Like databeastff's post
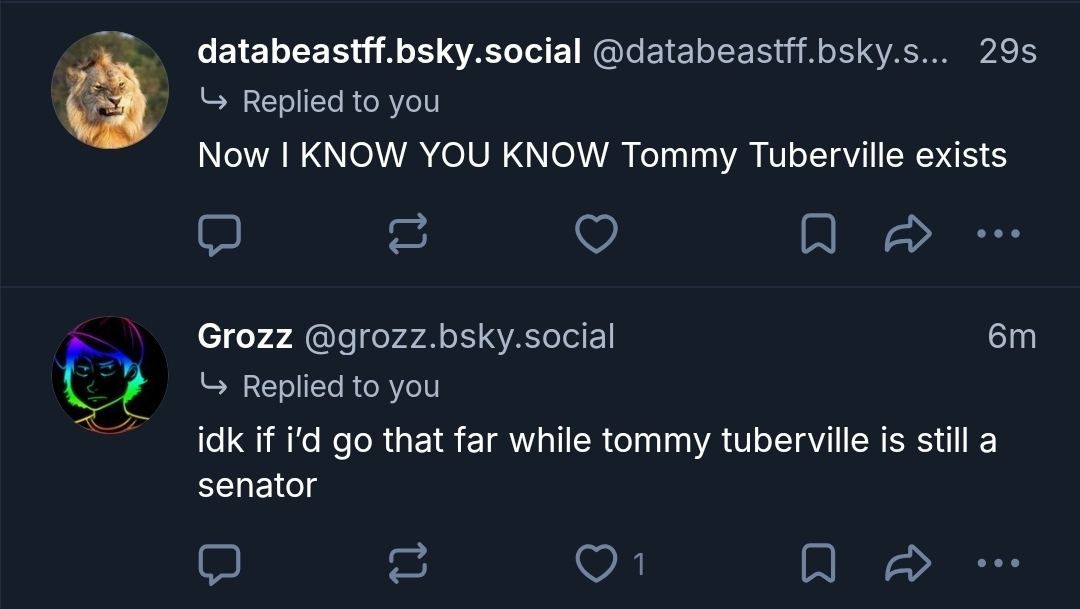 [x=597, y=234]
